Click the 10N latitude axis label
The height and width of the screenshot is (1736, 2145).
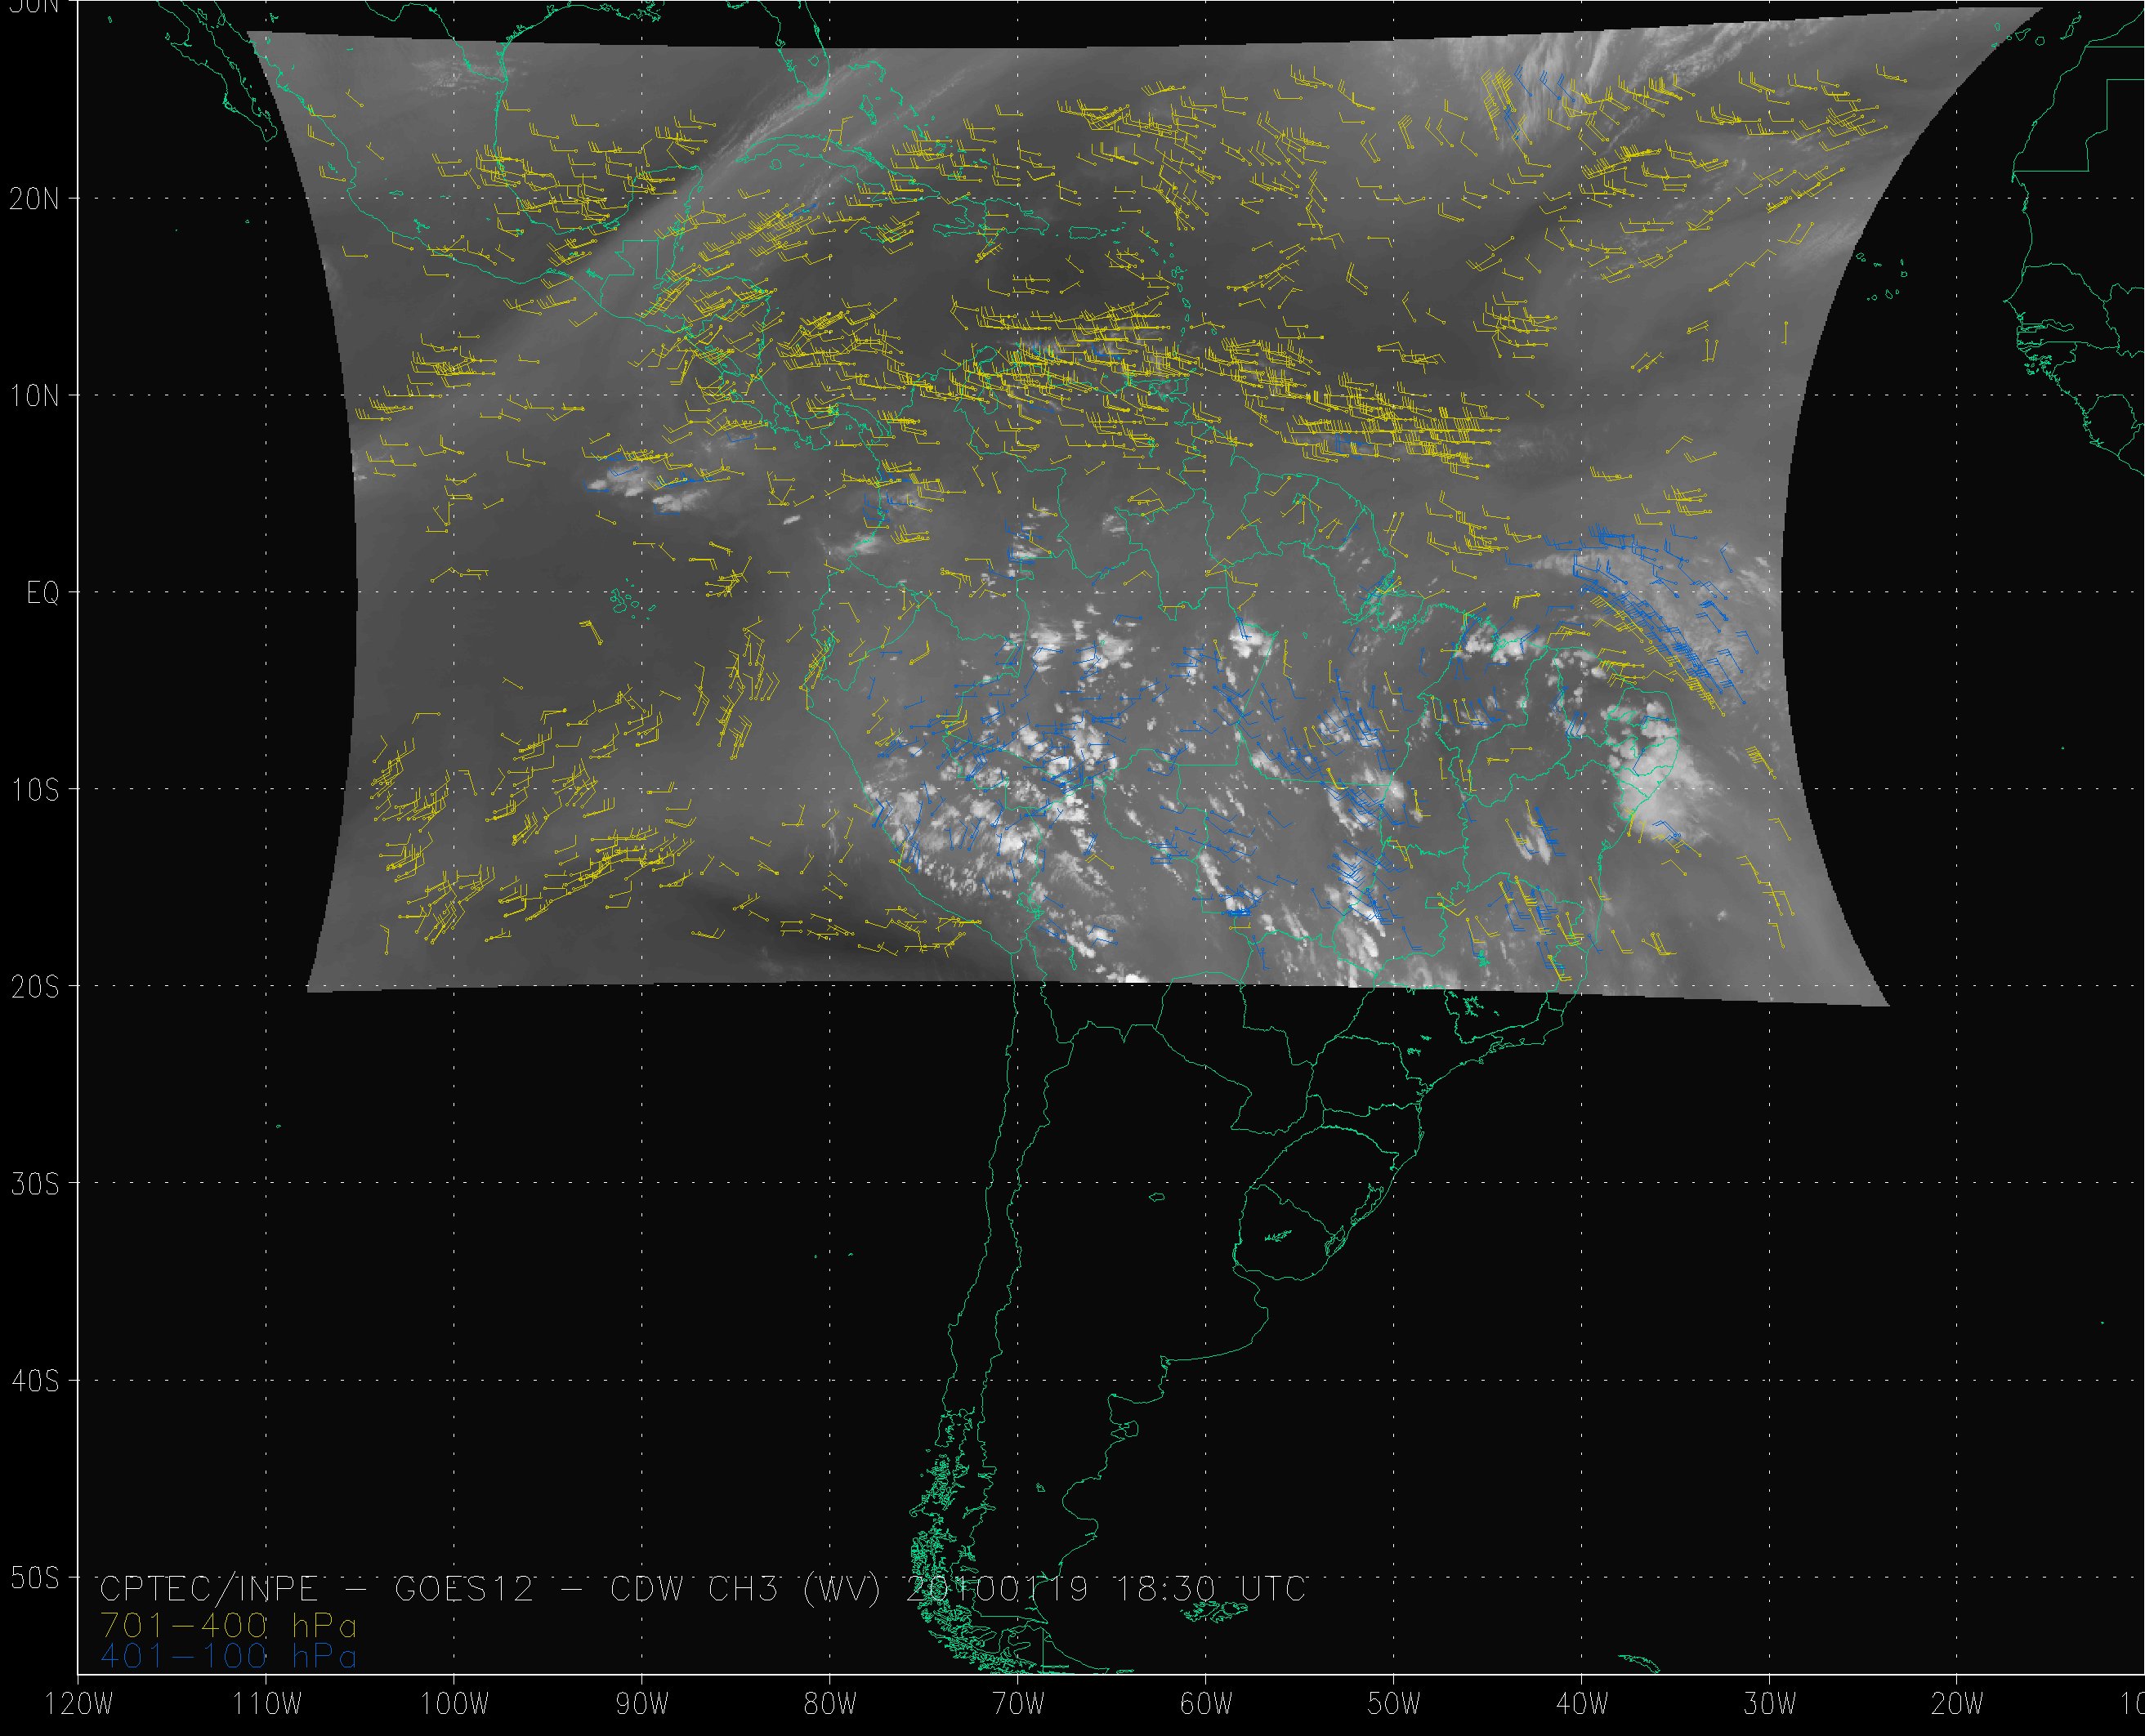click(35, 396)
